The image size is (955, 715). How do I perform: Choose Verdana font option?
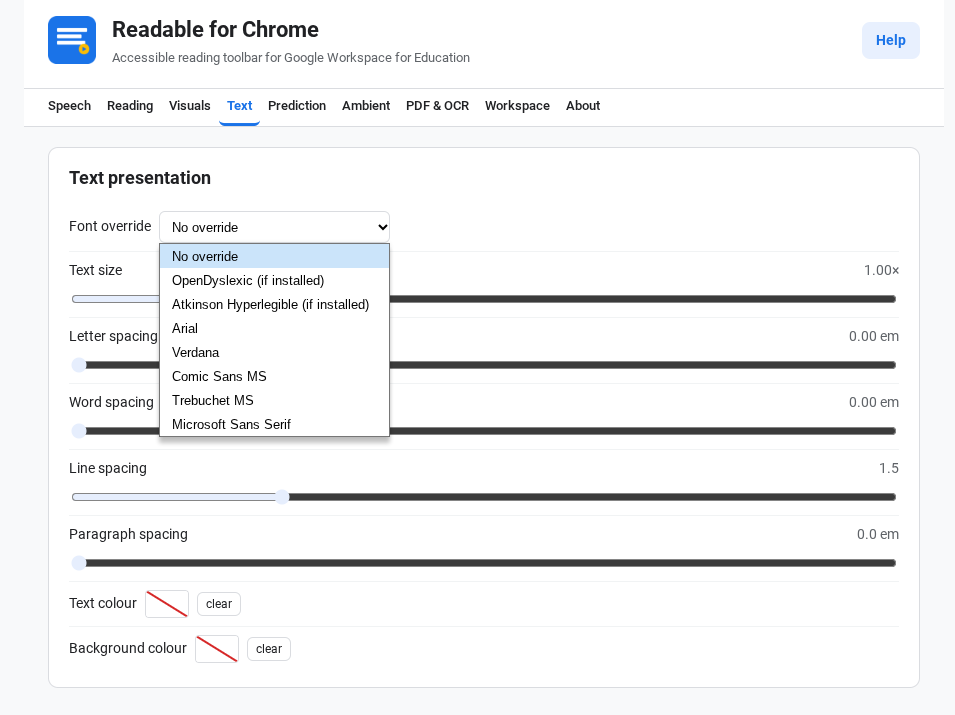click(274, 353)
